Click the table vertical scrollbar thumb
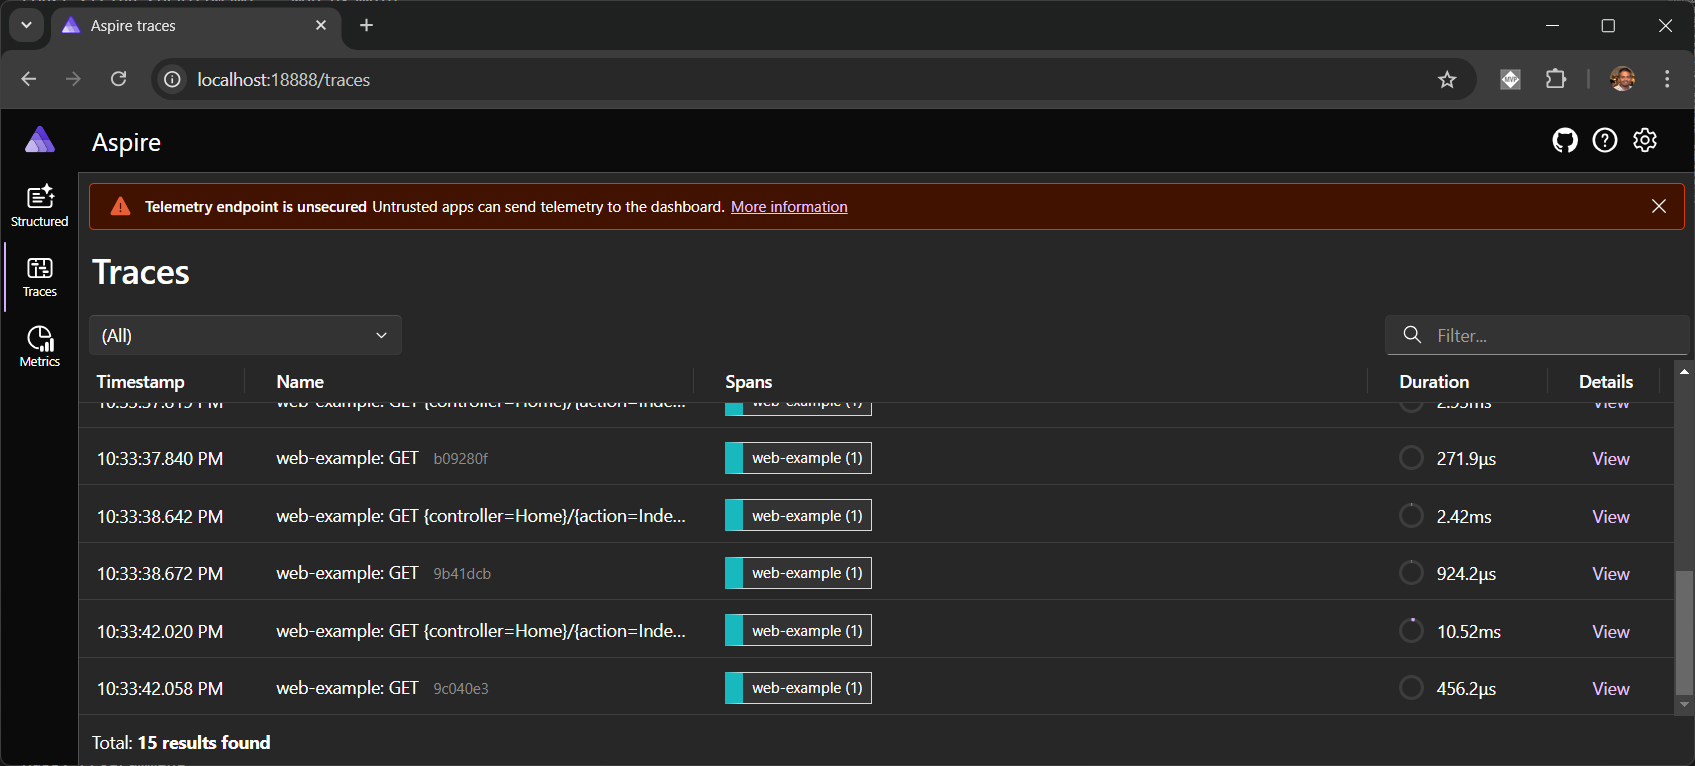Viewport: 1695px width, 766px height. point(1684,632)
